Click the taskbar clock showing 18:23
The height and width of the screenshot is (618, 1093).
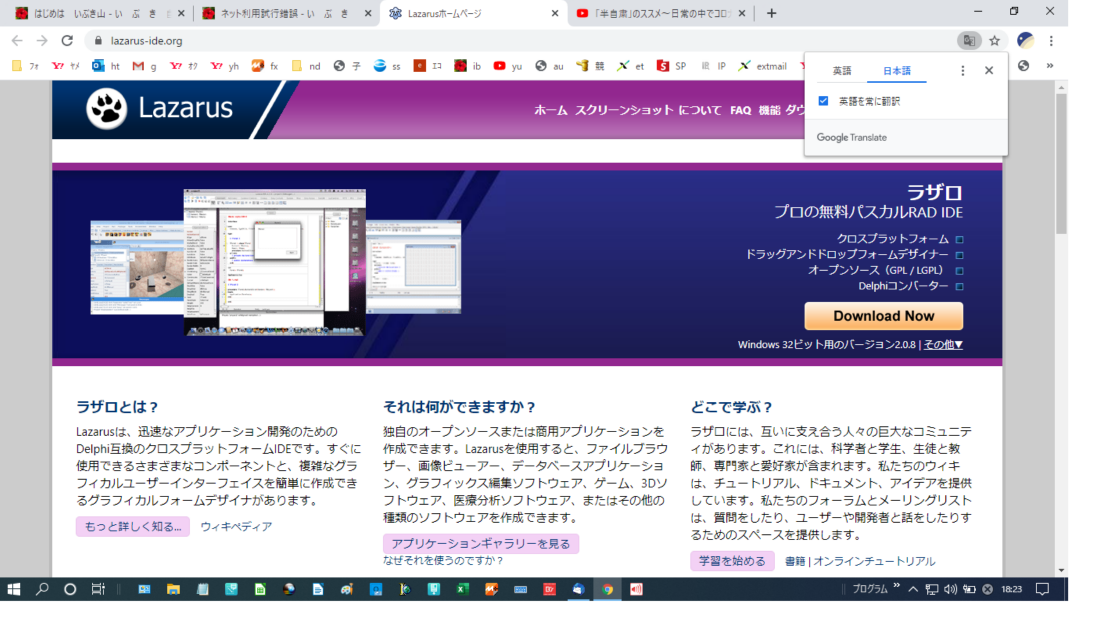click(1011, 589)
